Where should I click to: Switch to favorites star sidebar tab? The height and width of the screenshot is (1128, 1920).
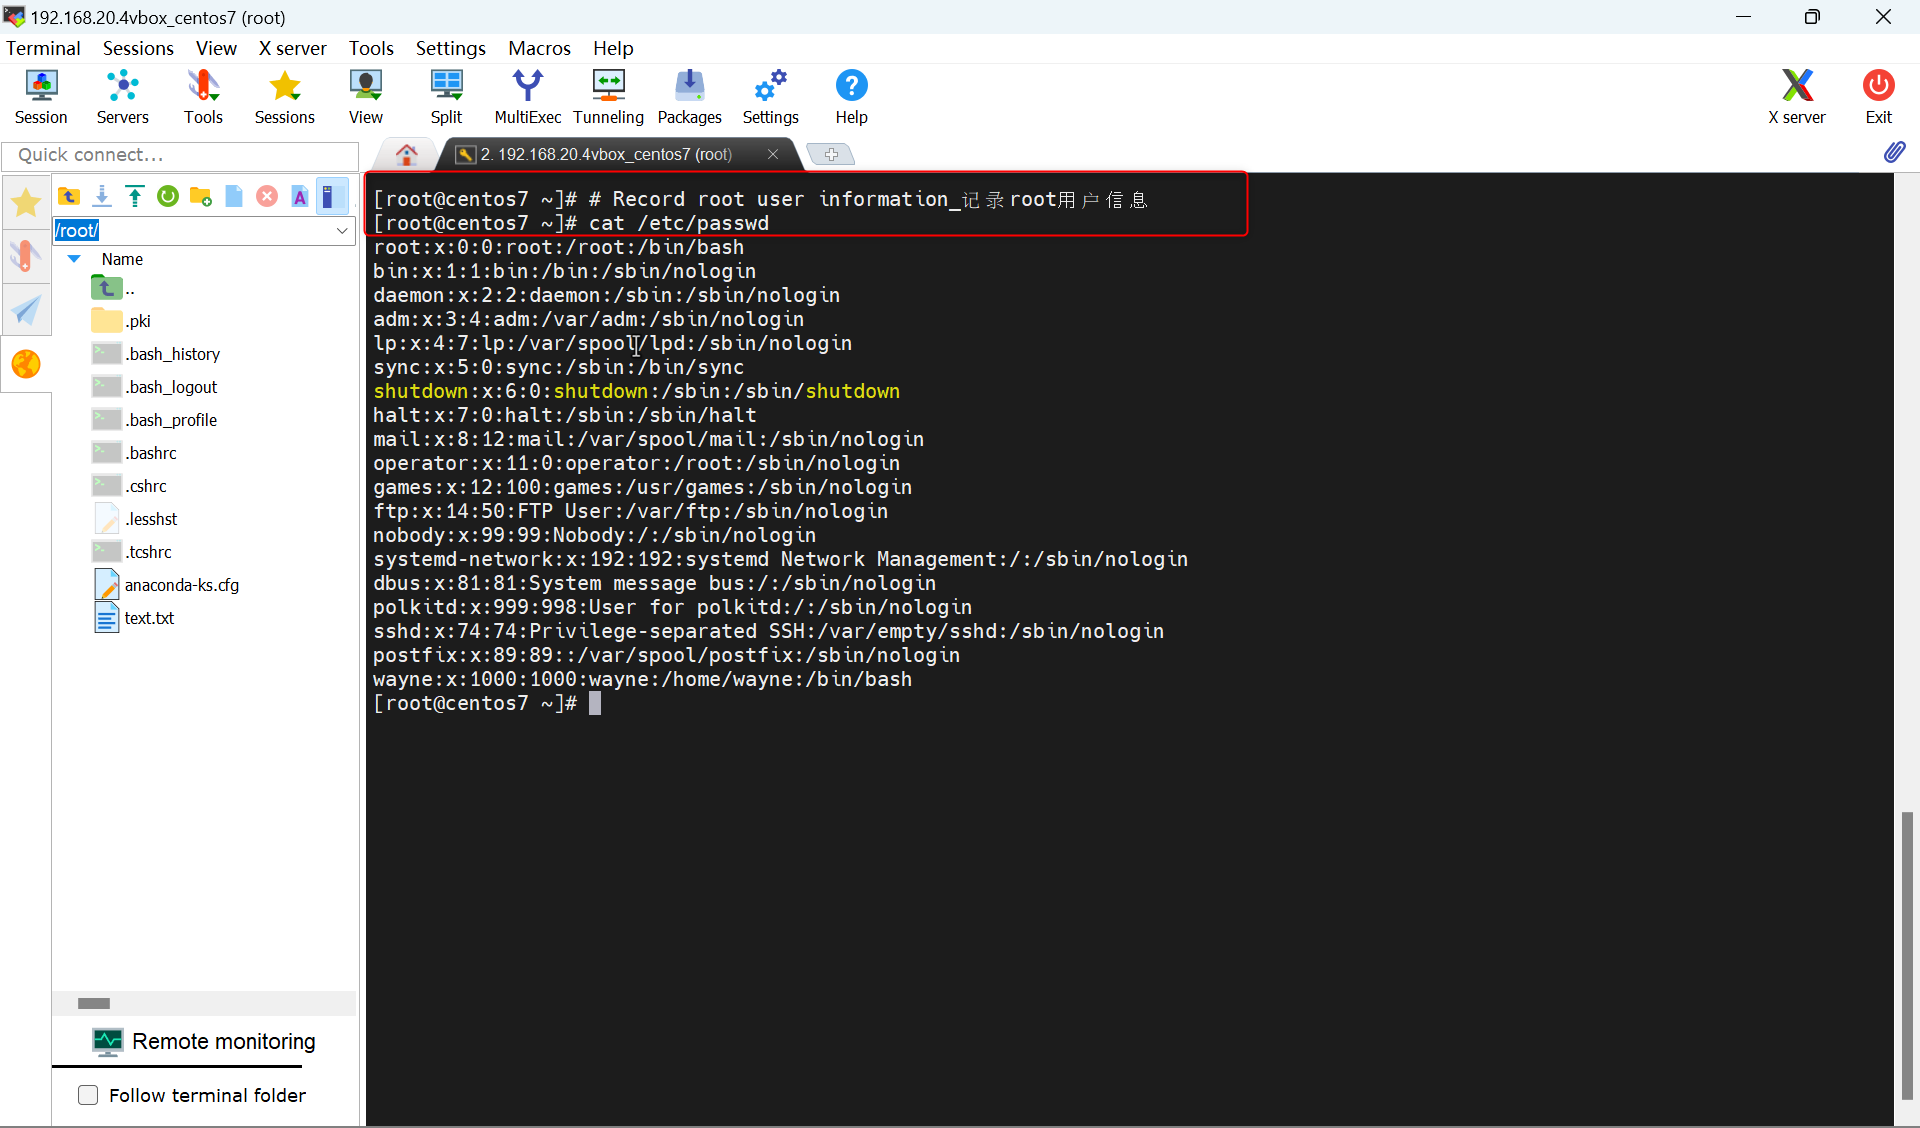click(x=26, y=203)
